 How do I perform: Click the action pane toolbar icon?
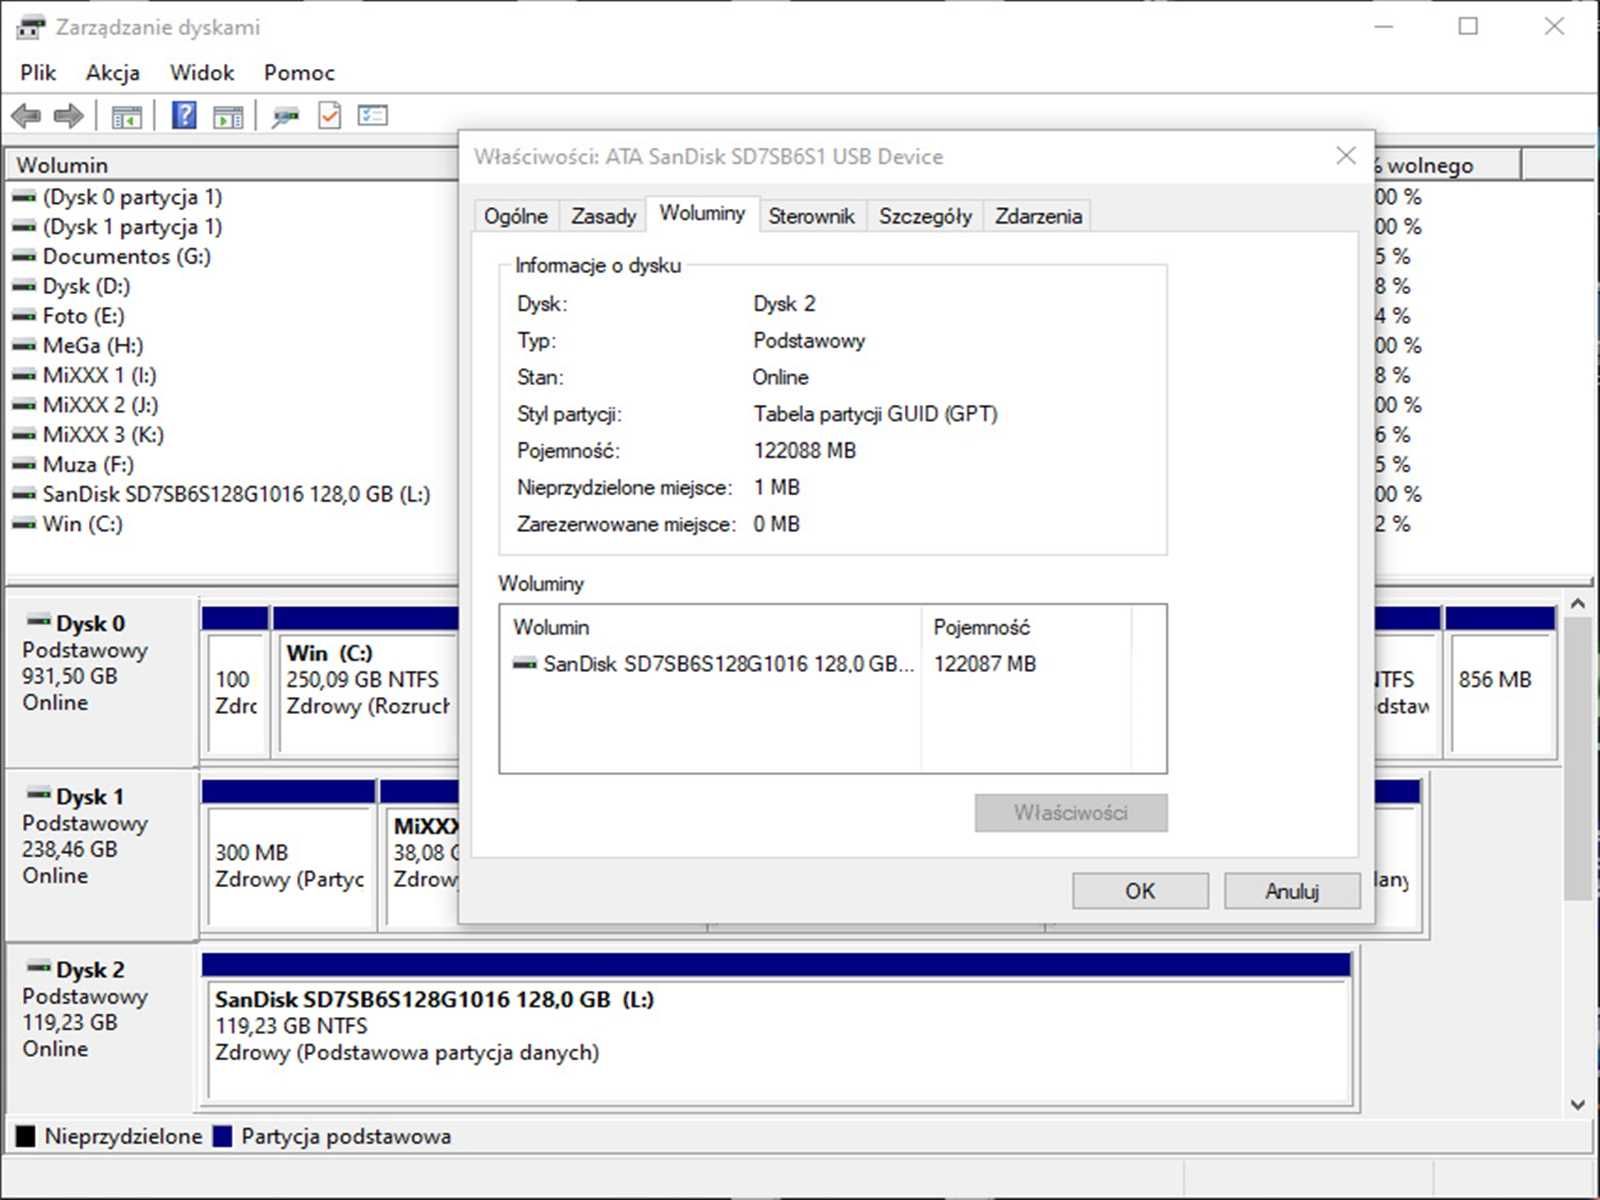228,117
